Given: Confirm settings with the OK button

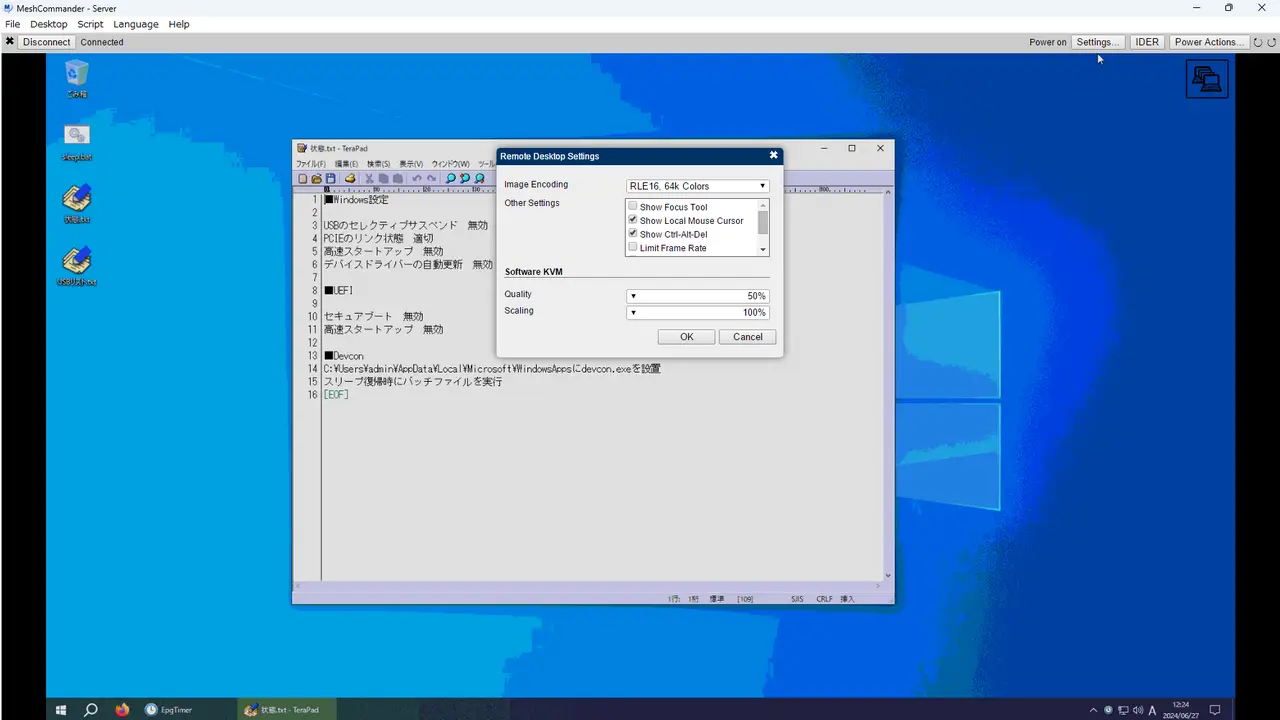Looking at the screenshot, I should click(x=687, y=337).
